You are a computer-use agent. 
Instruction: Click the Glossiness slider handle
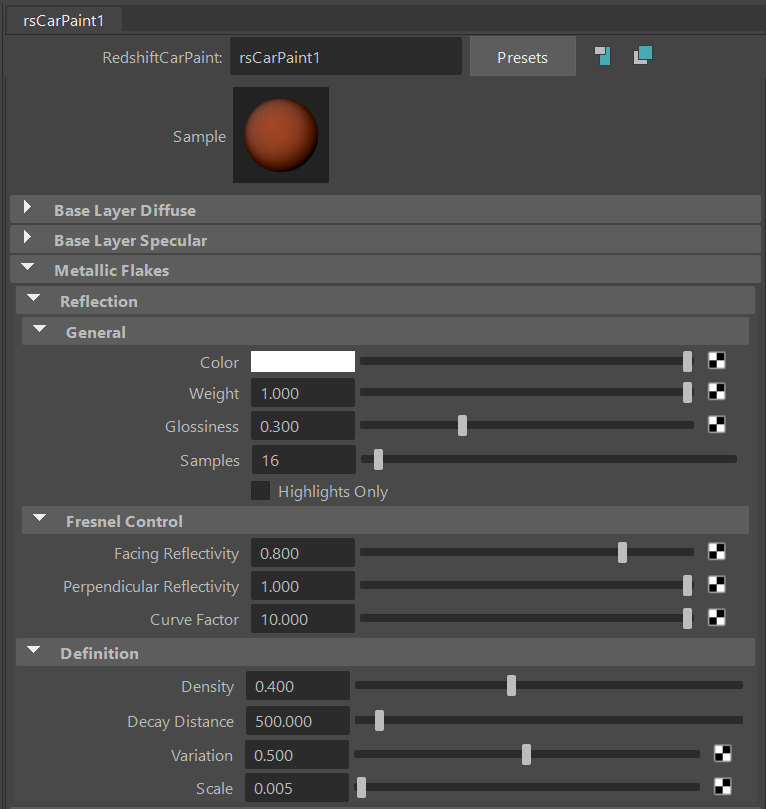pos(462,426)
